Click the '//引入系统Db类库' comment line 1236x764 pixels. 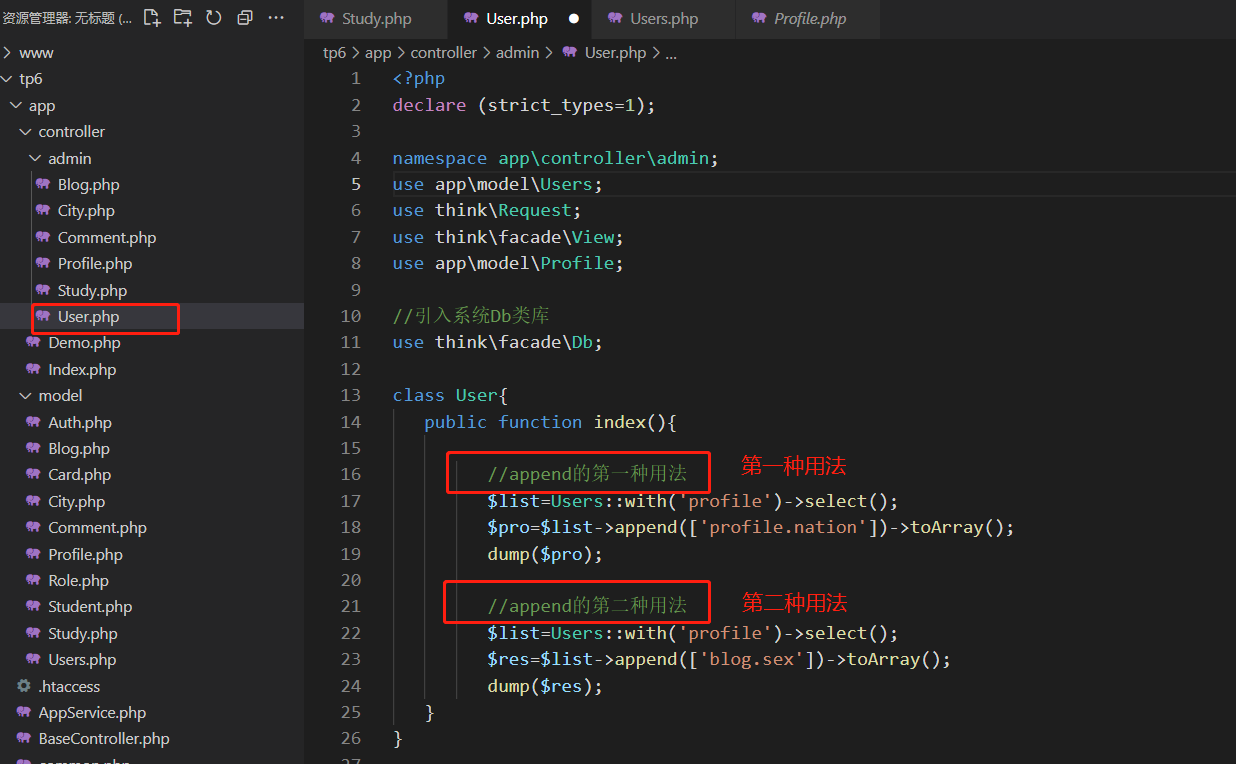(471, 316)
